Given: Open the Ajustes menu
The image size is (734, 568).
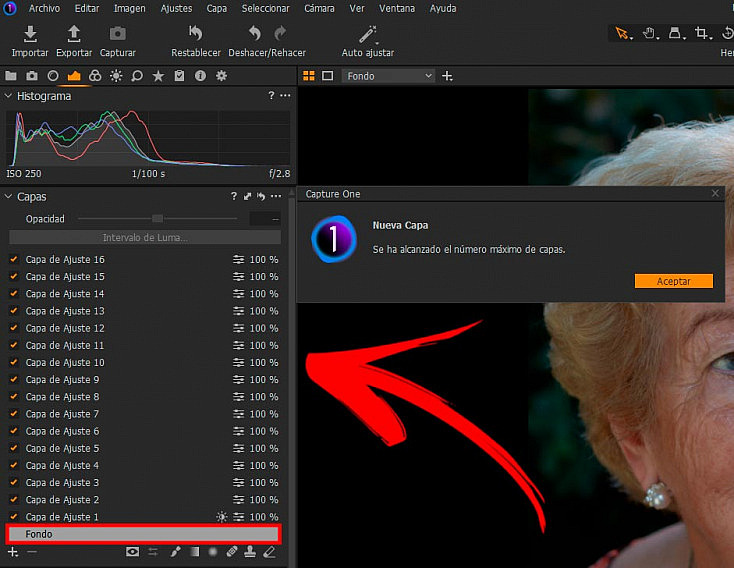Looking at the screenshot, I should [x=176, y=8].
